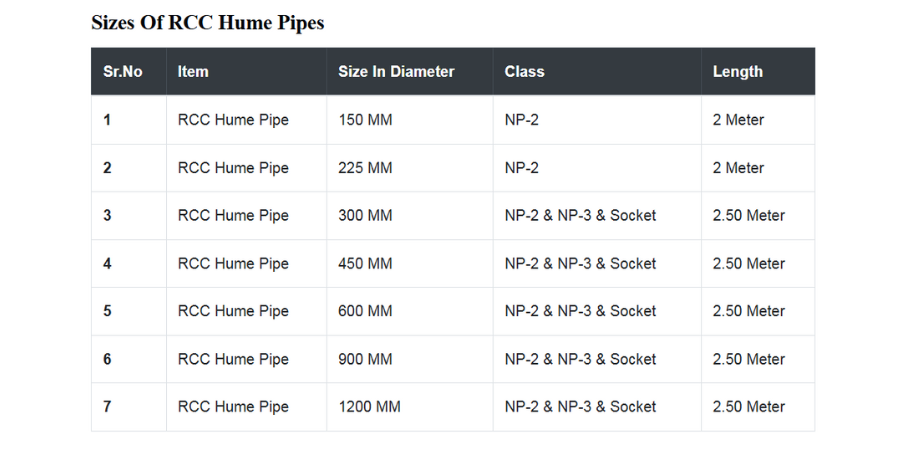Click the serial number 4 cell
The height and width of the screenshot is (450, 900).
(x=129, y=263)
